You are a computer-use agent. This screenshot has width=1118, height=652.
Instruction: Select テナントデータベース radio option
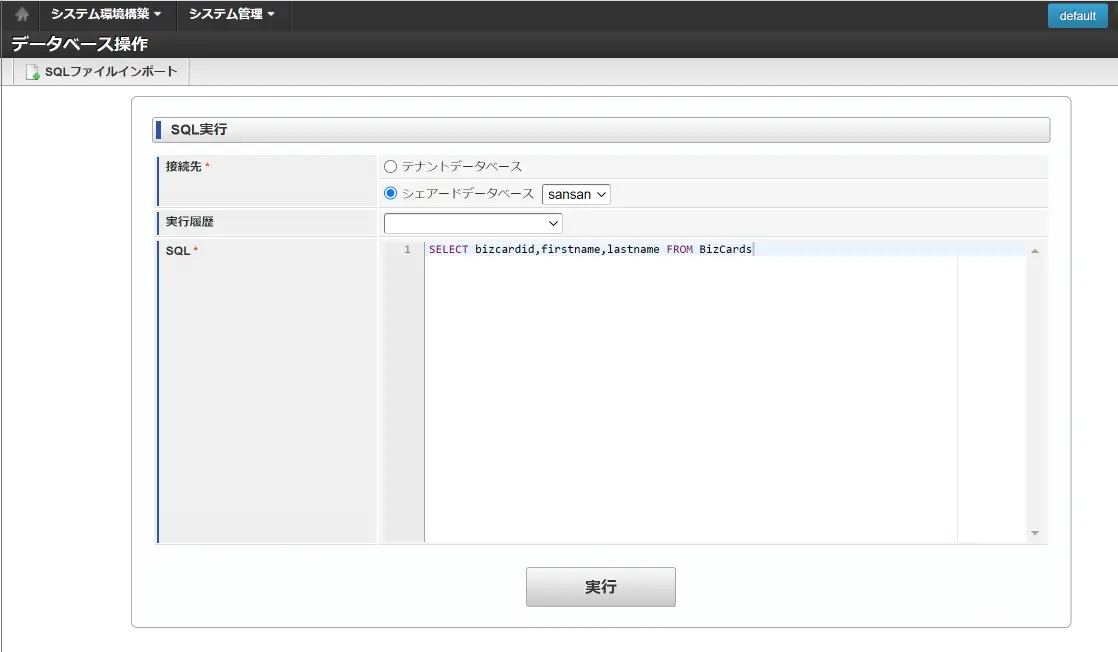coord(390,167)
